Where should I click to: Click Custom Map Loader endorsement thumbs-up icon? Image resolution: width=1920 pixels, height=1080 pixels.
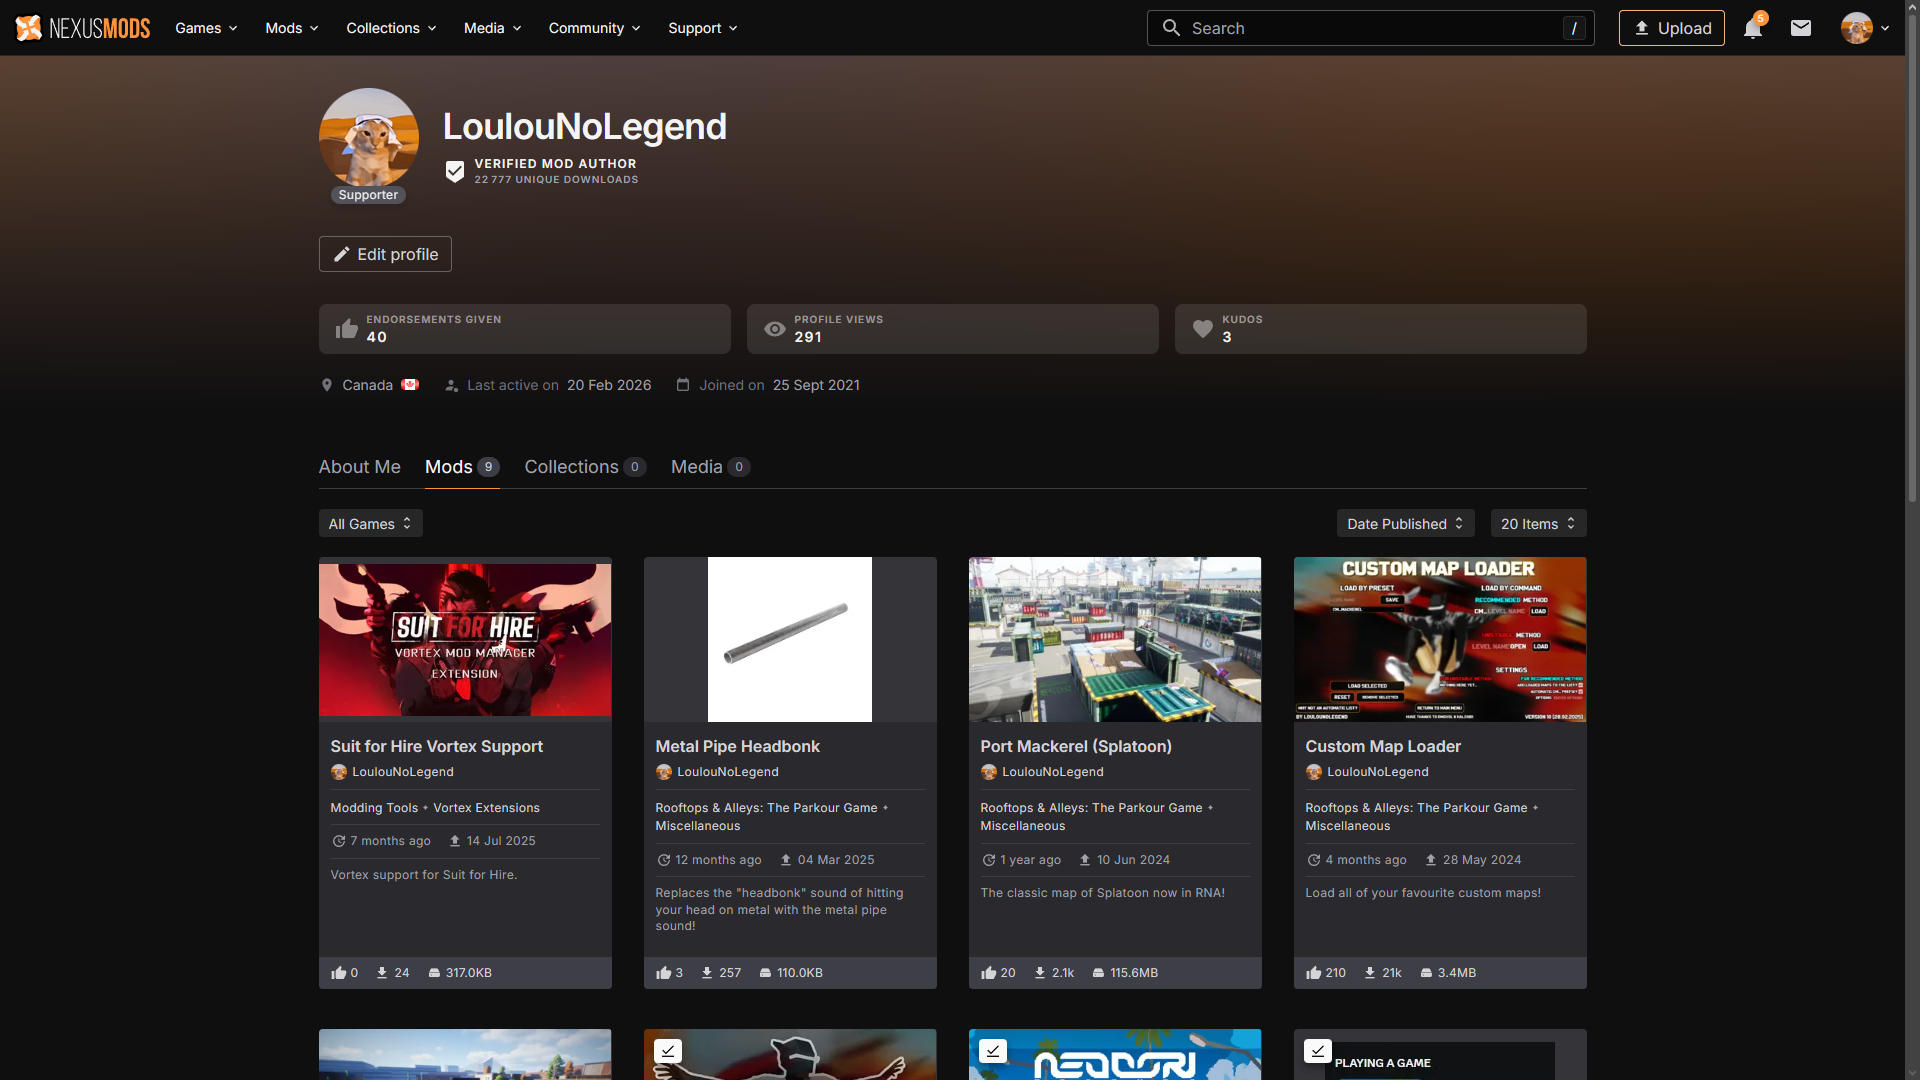(1313, 973)
